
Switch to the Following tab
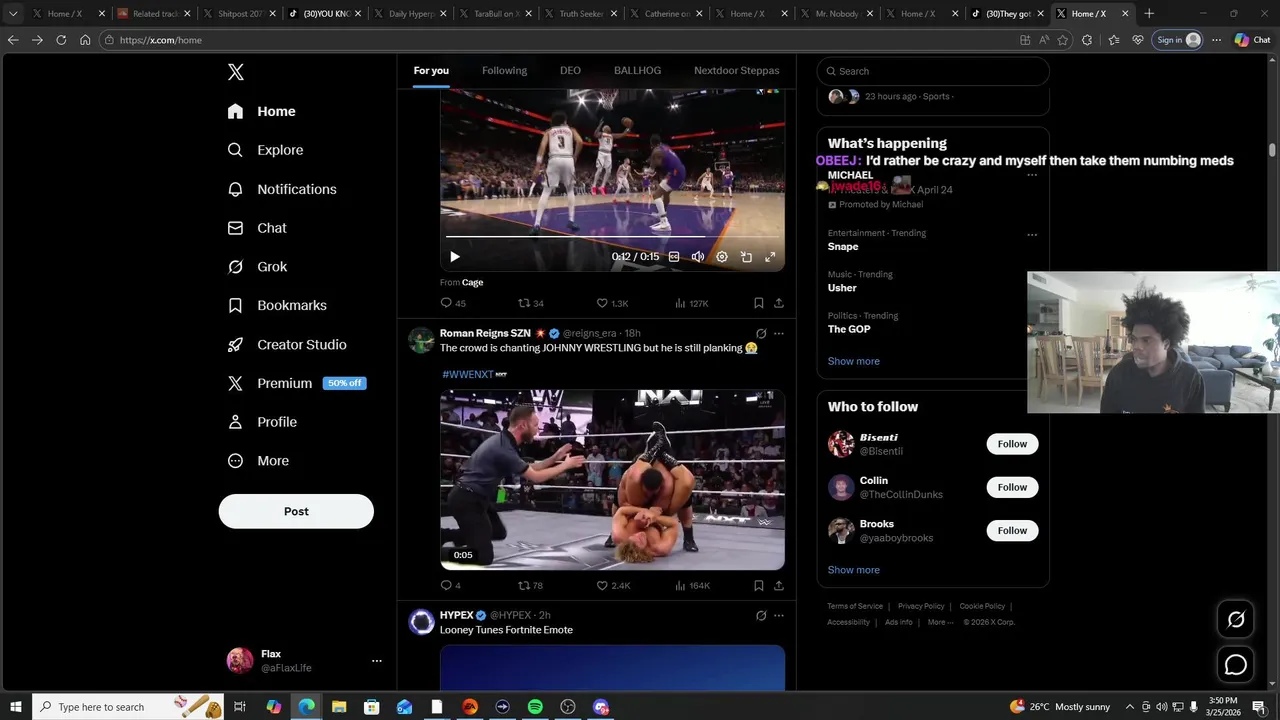tap(504, 70)
